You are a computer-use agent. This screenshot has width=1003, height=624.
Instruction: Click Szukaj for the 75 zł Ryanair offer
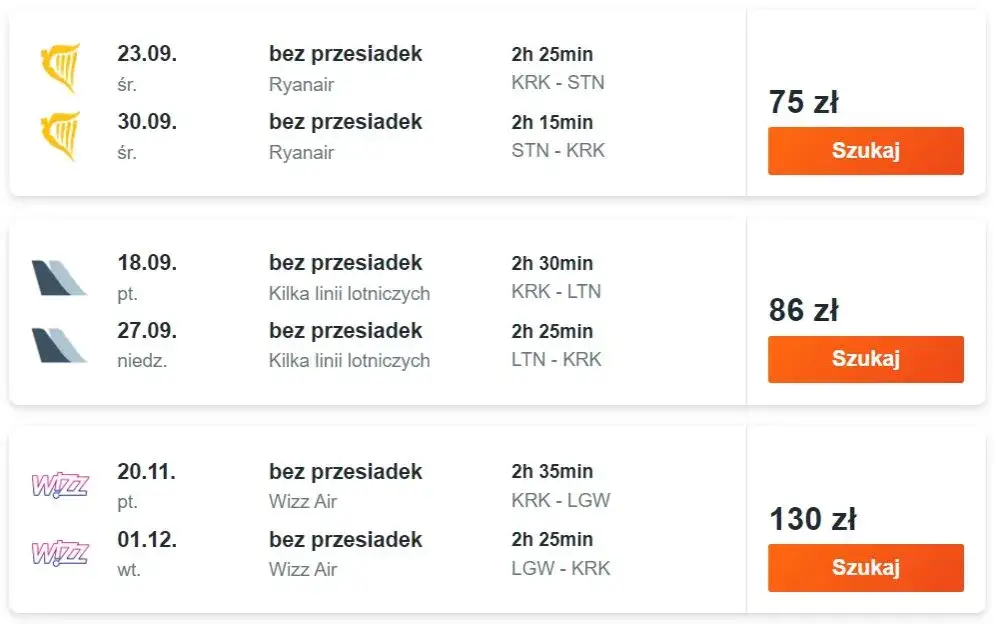click(865, 151)
